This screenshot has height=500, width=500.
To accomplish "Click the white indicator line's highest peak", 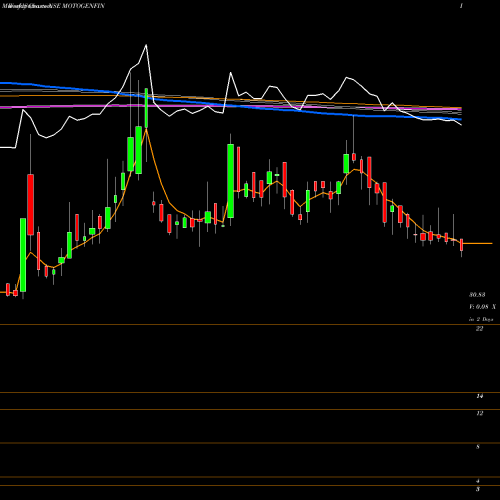I will 146,45.
